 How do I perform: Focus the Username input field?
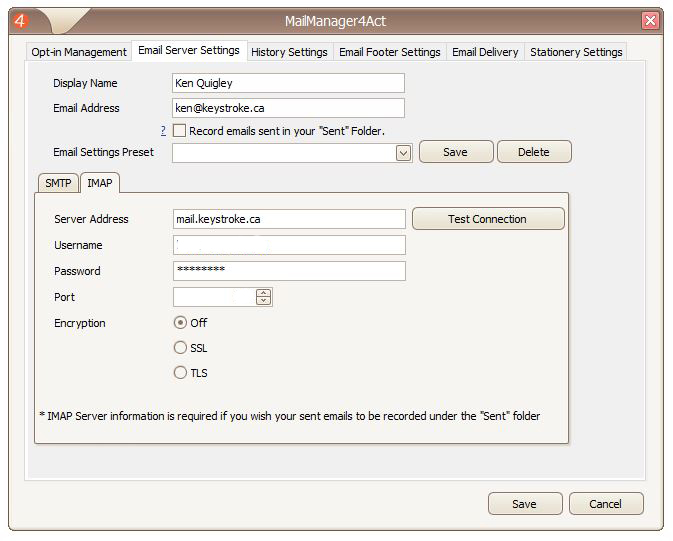(289, 245)
